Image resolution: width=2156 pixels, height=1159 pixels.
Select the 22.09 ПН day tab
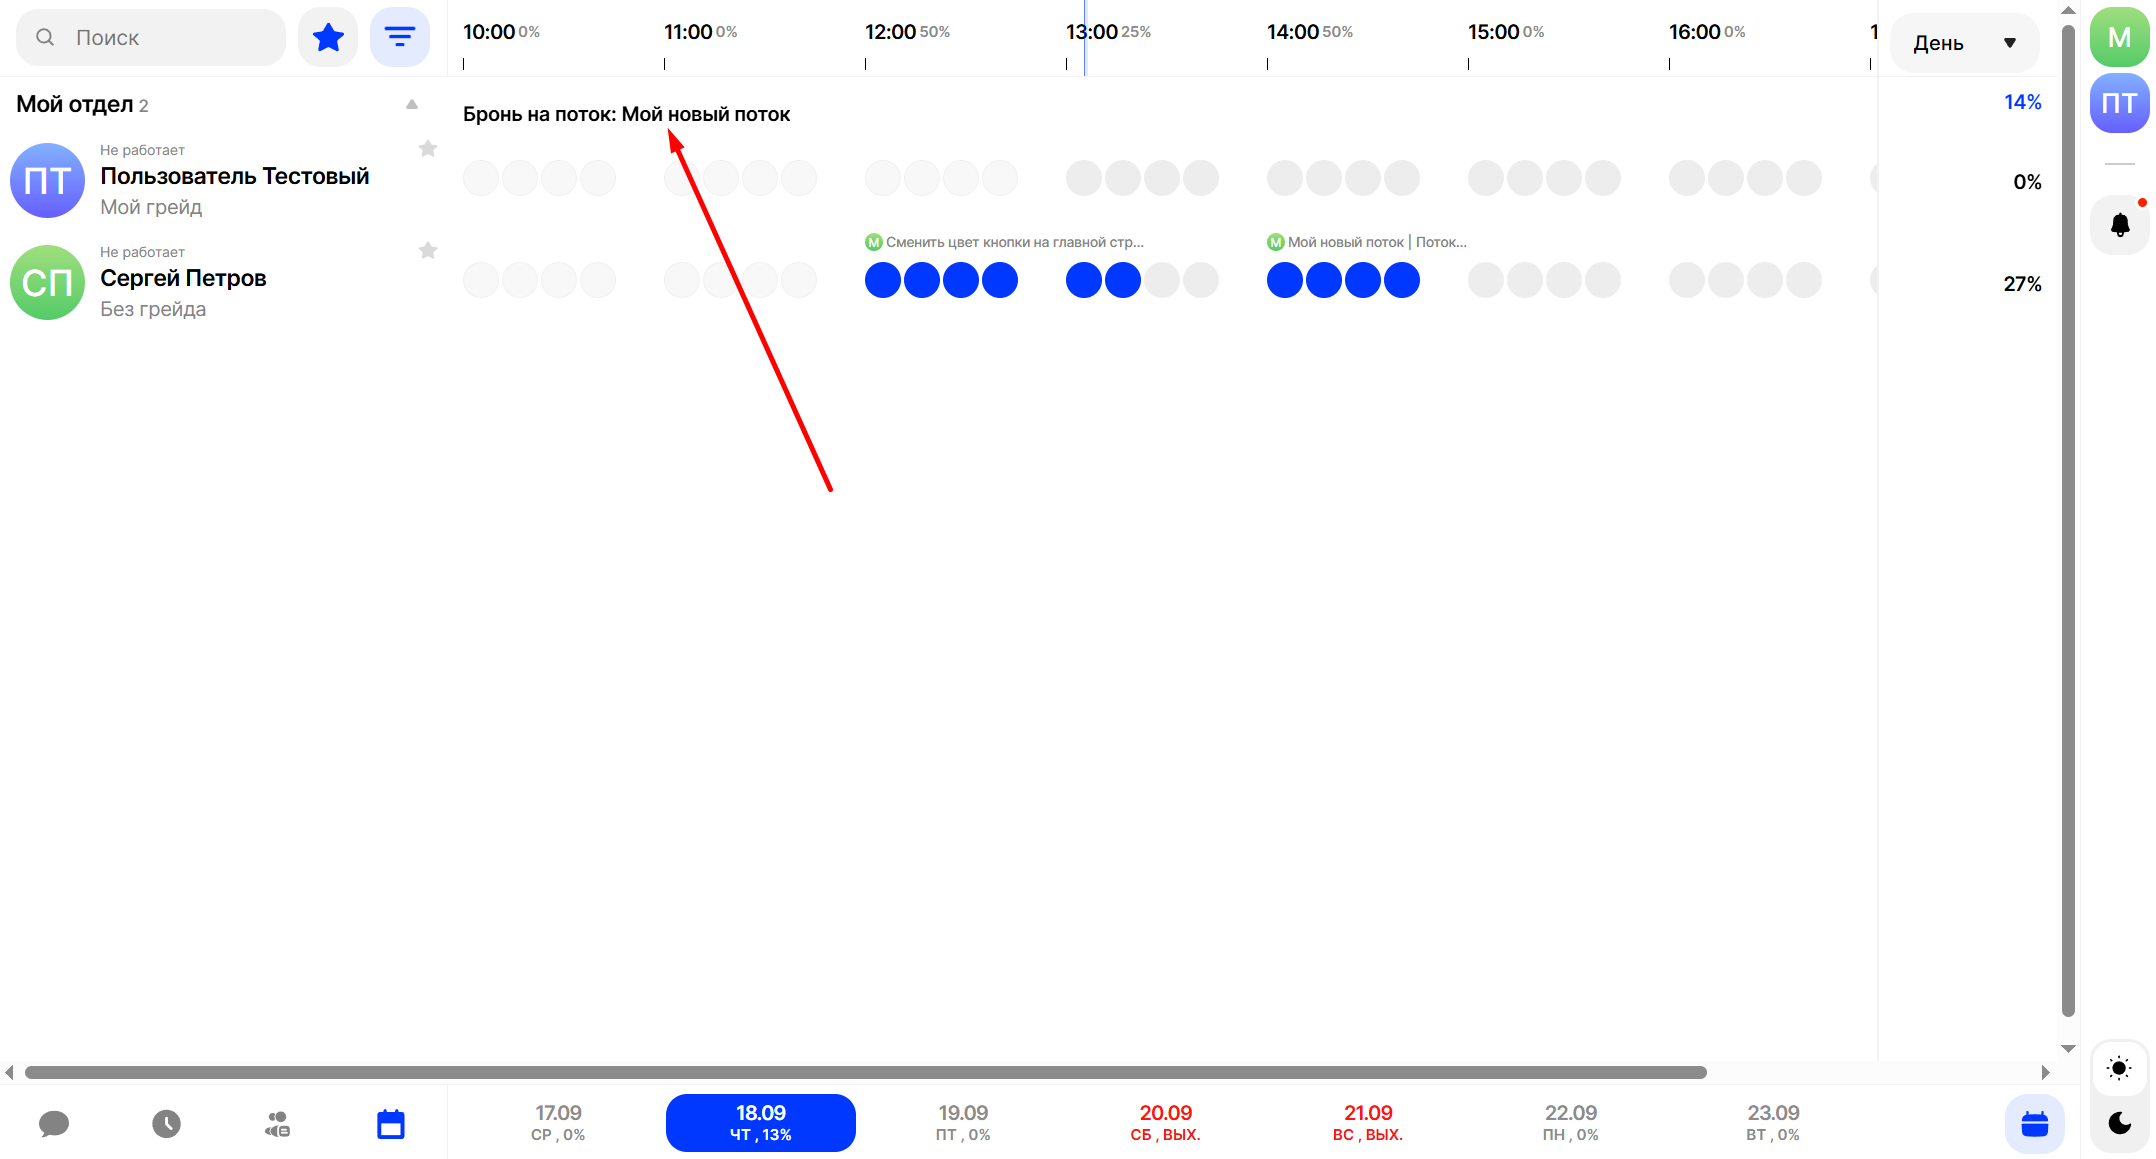pos(1570,1122)
